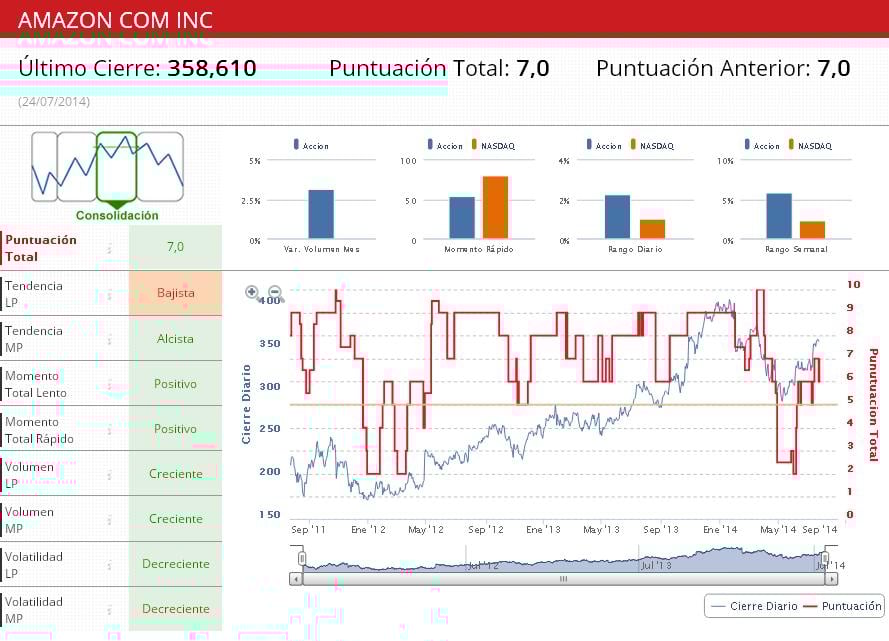Screen dimensions: 889x641
Task: Click the navigator scrollbar right arrow
Action: tap(831, 579)
